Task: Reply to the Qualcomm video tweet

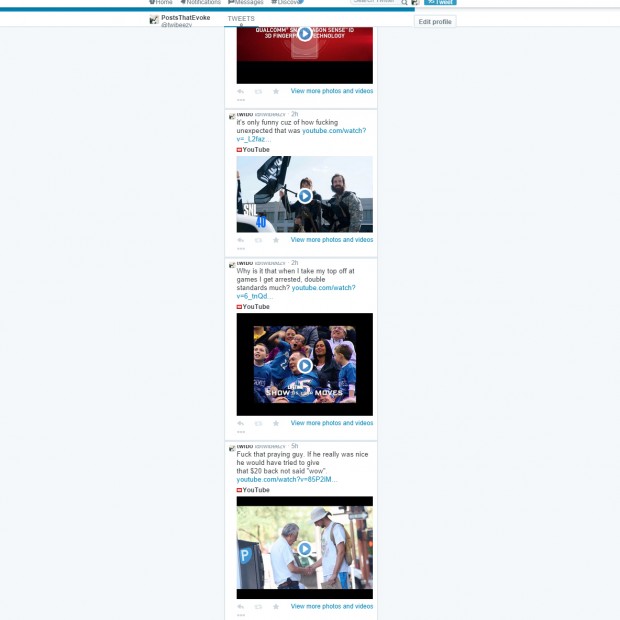Action: pyautogui.click(x=240, y=91)
